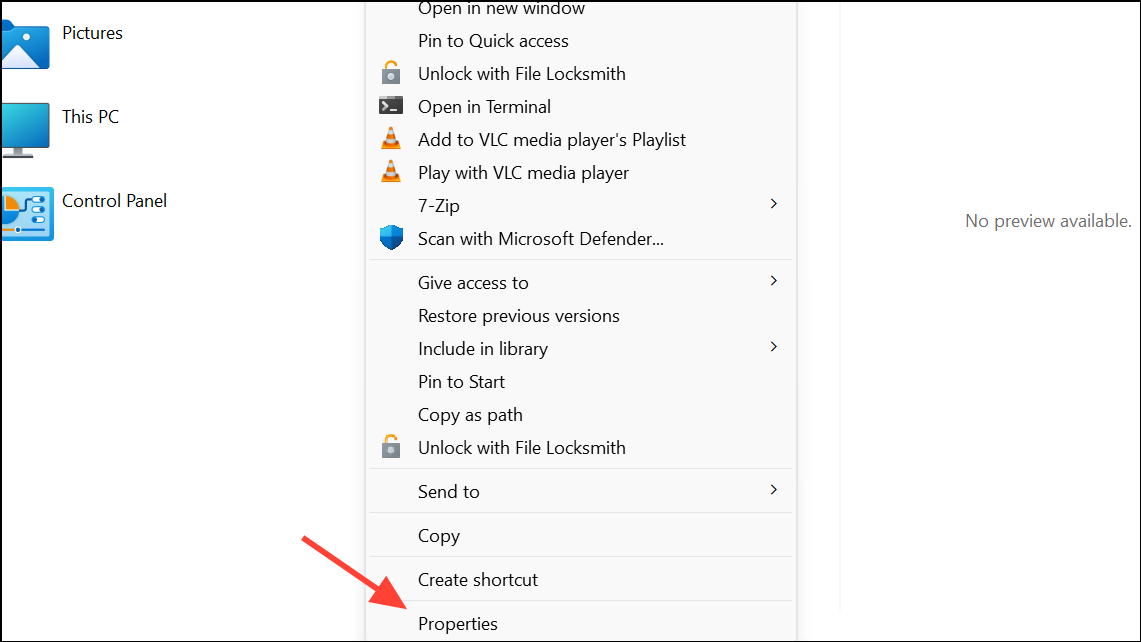The width and height of the screenshot is (1141, 642).
Task: Open the Pictures desktop icon
Action: pyautogui.click(x=92, y=32)
